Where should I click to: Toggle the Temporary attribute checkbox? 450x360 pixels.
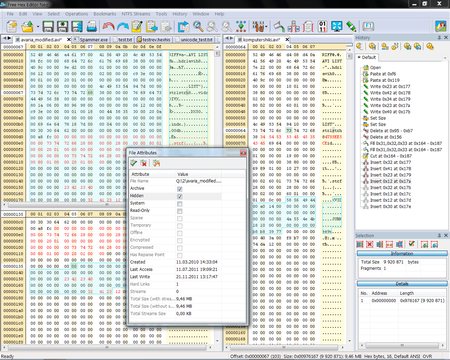pos(180,226)
